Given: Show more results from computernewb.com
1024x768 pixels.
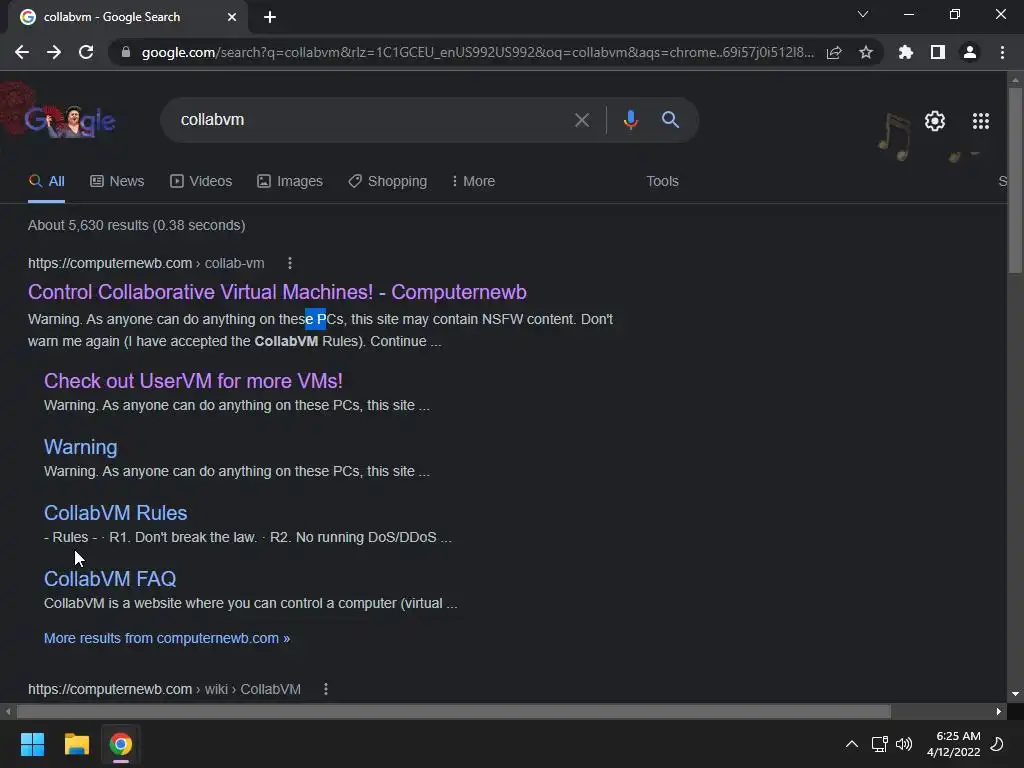Looking at the screenshot, I should tap(167, 638).
